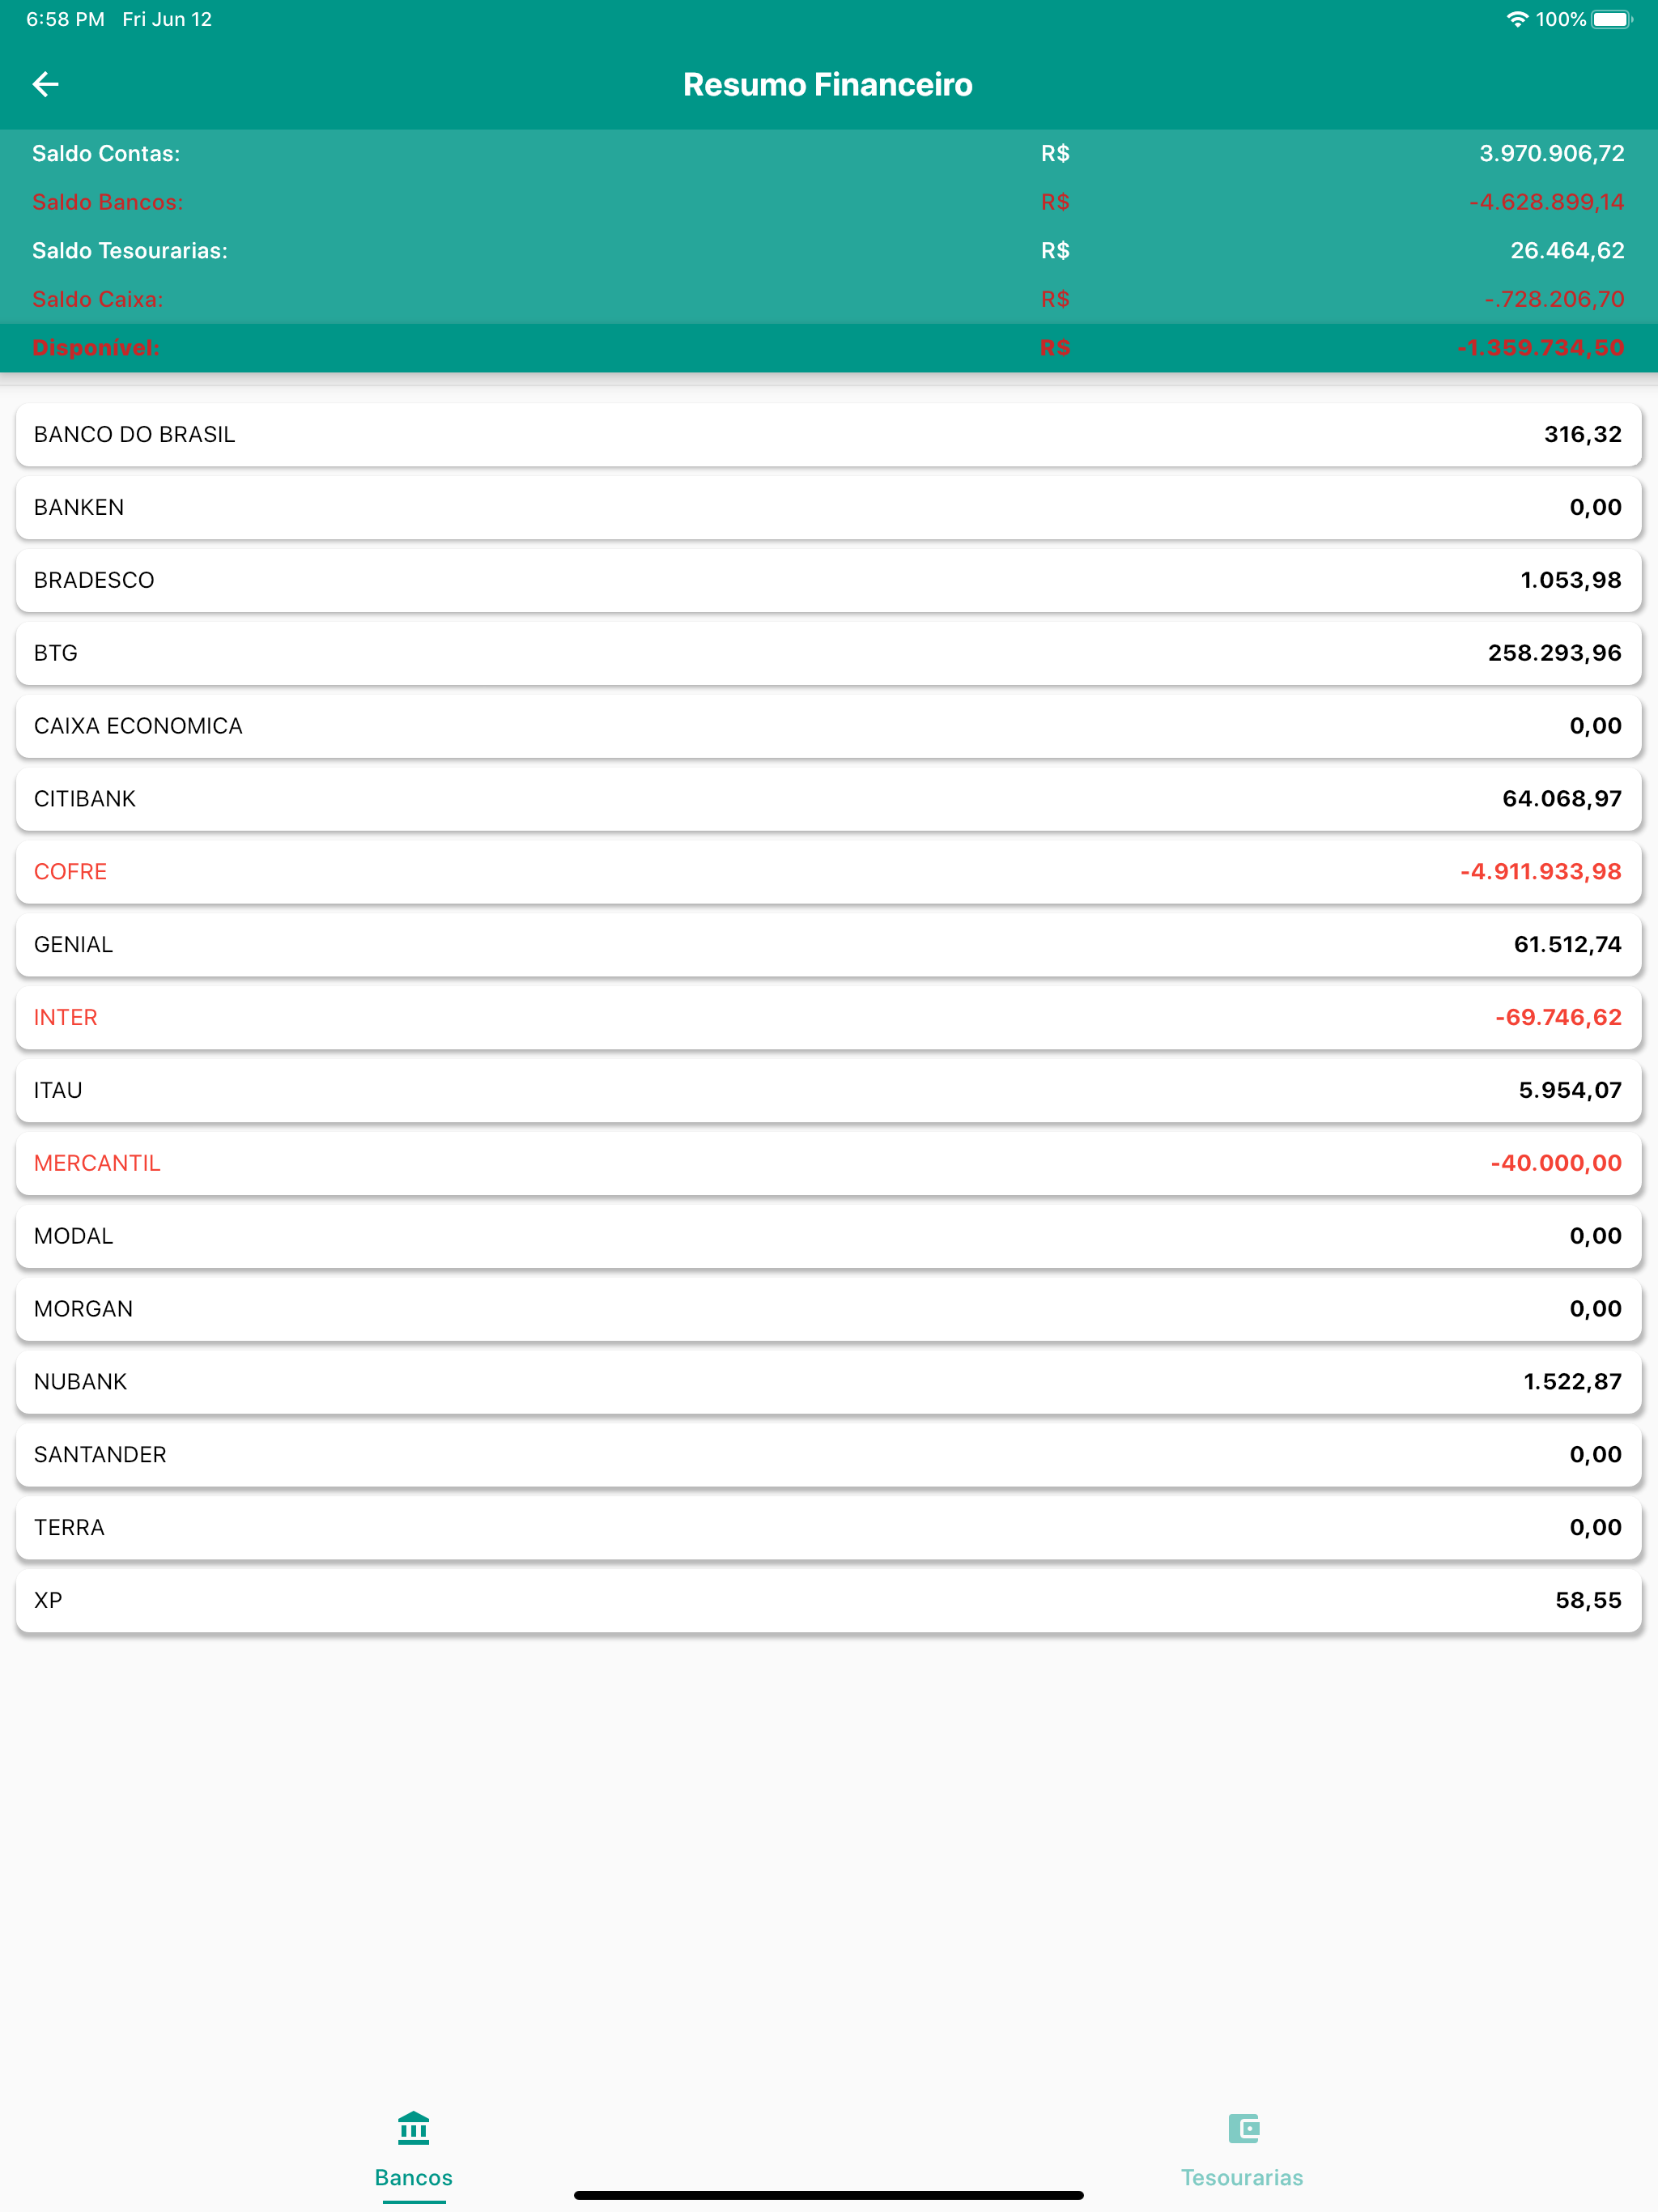1658x2212 pixels.
Task: Select the BANKEN bank name
Action: pos(79,507)
